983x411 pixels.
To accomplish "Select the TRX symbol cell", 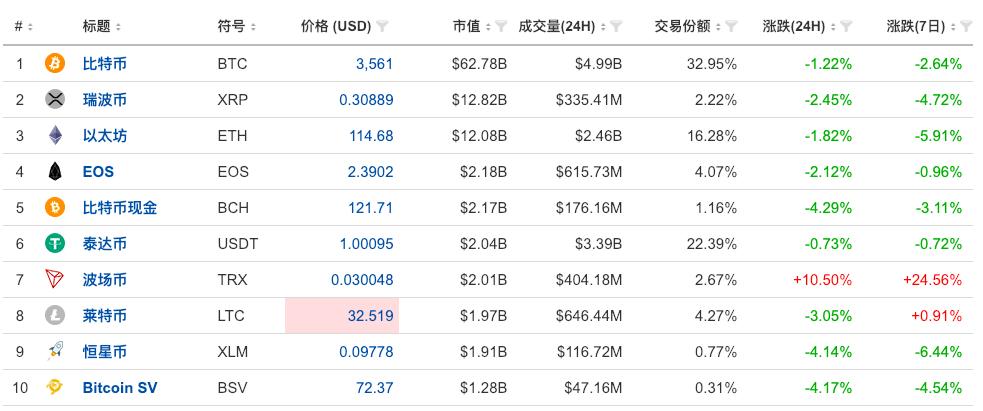I will [x=233, y=279].
